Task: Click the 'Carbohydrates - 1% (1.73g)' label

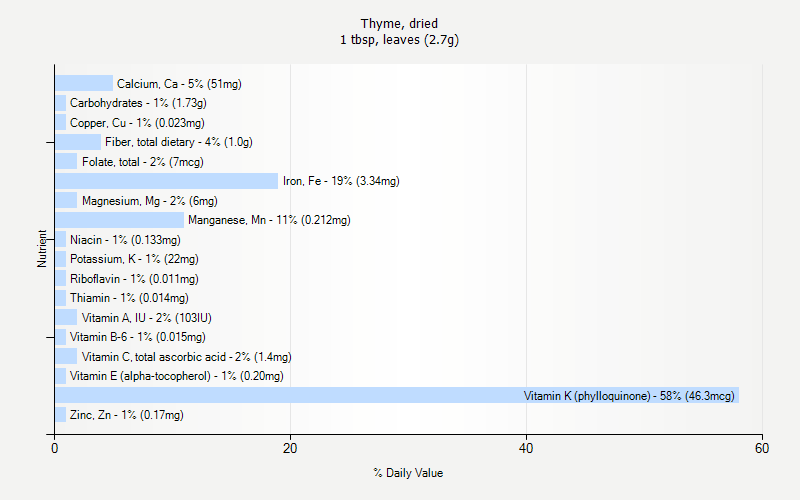Action: [138, 103]
